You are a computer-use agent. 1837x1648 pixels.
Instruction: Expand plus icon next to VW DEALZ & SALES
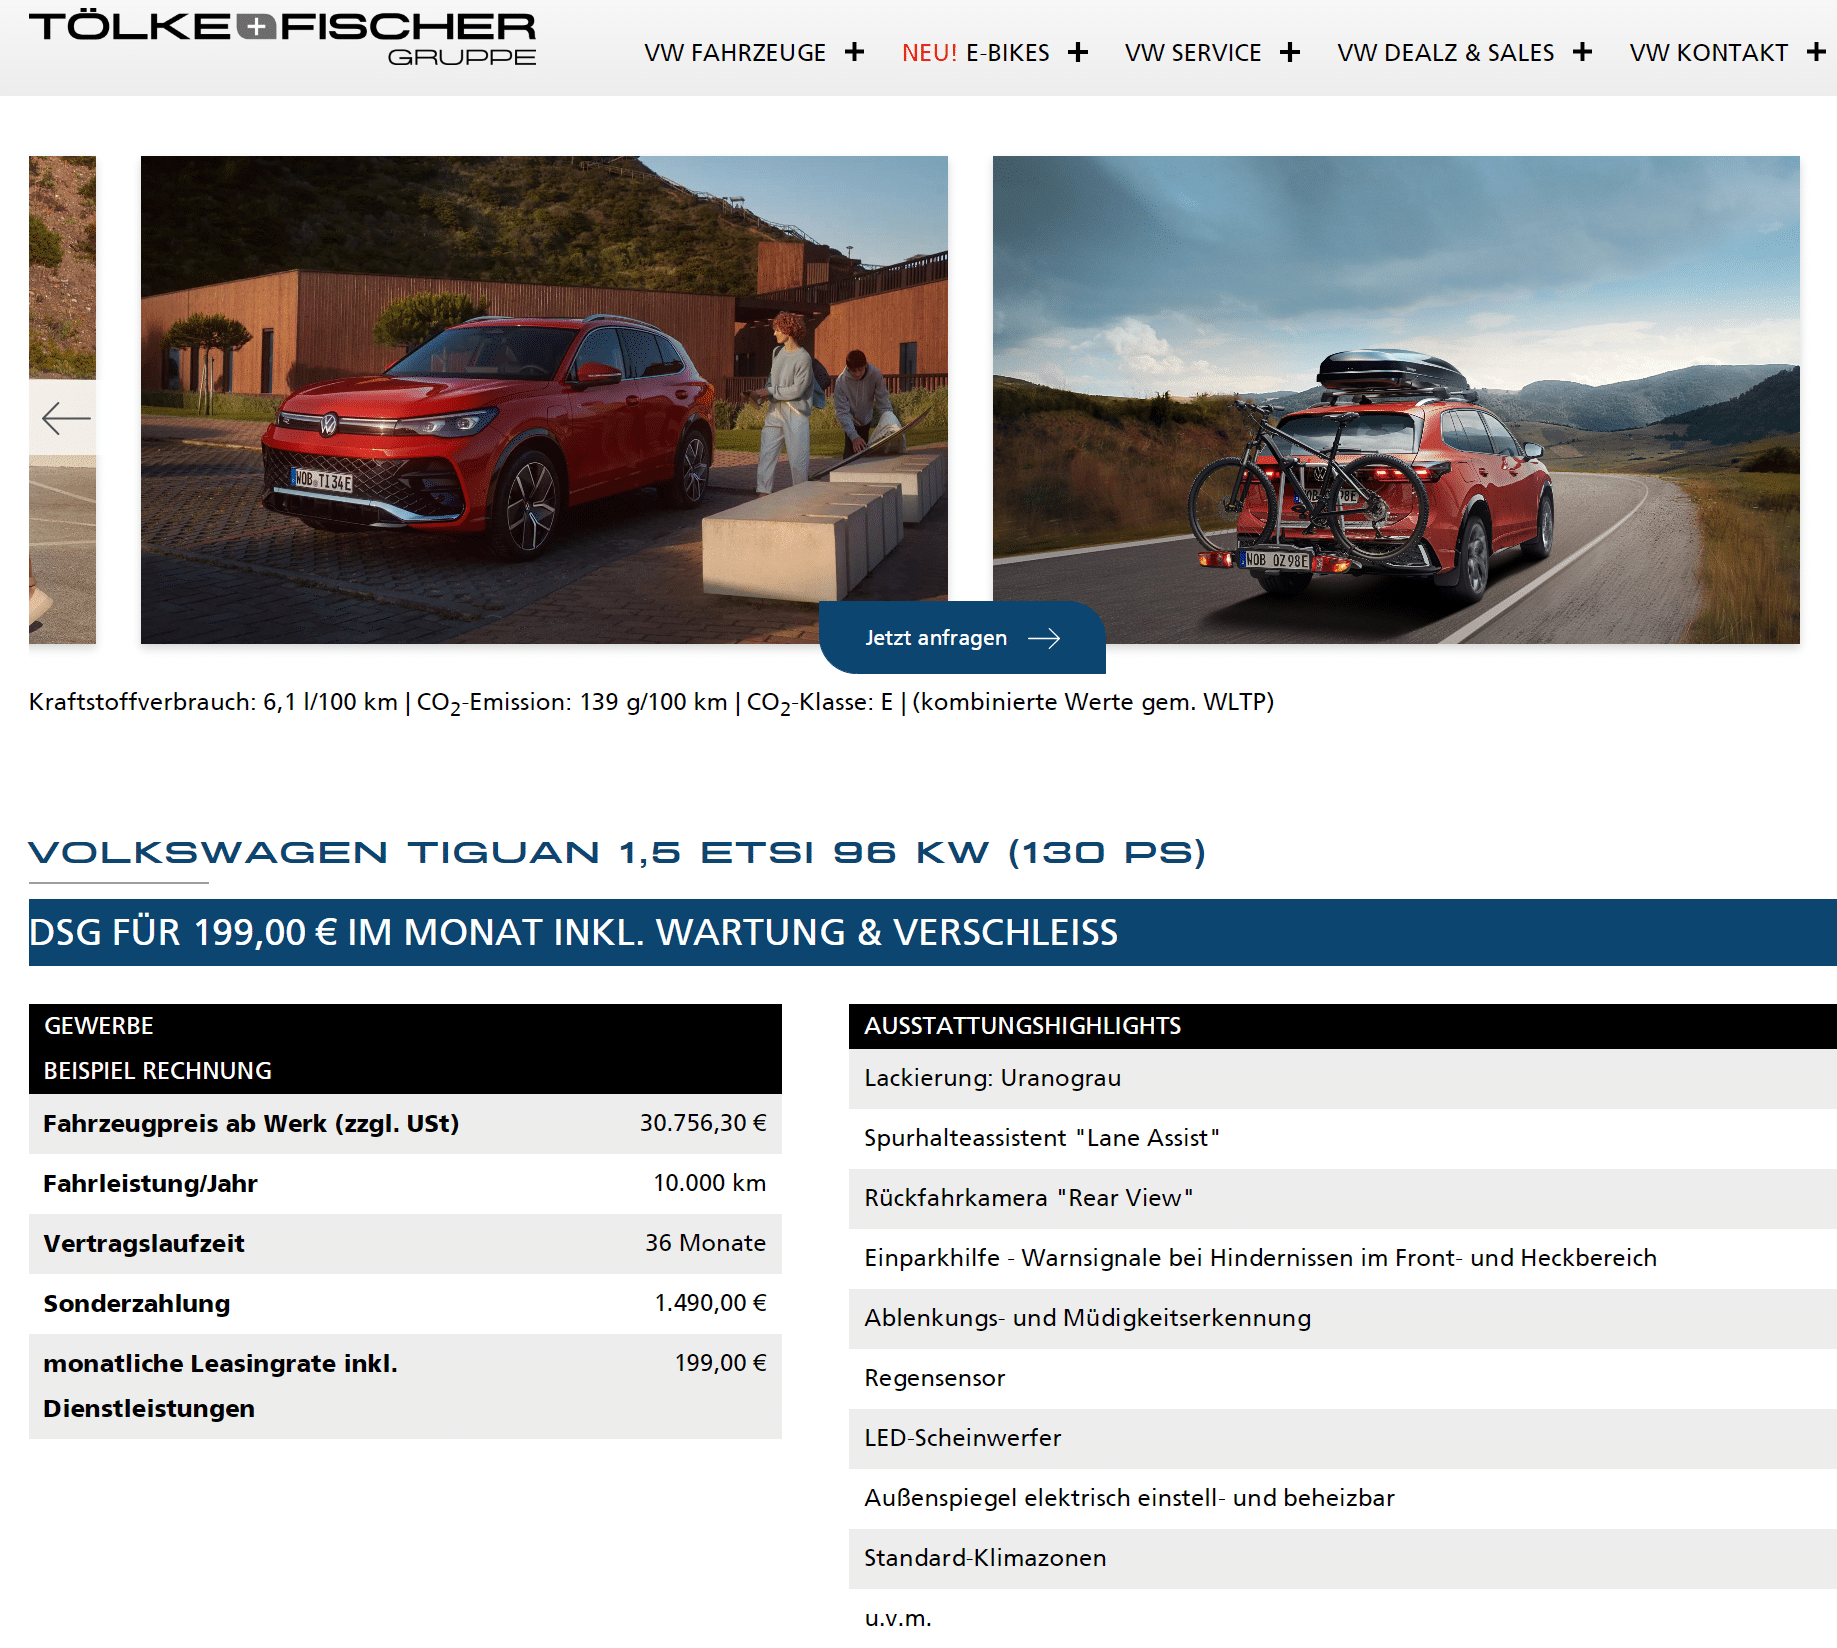pyautogui.click(x=1582, y=52)
